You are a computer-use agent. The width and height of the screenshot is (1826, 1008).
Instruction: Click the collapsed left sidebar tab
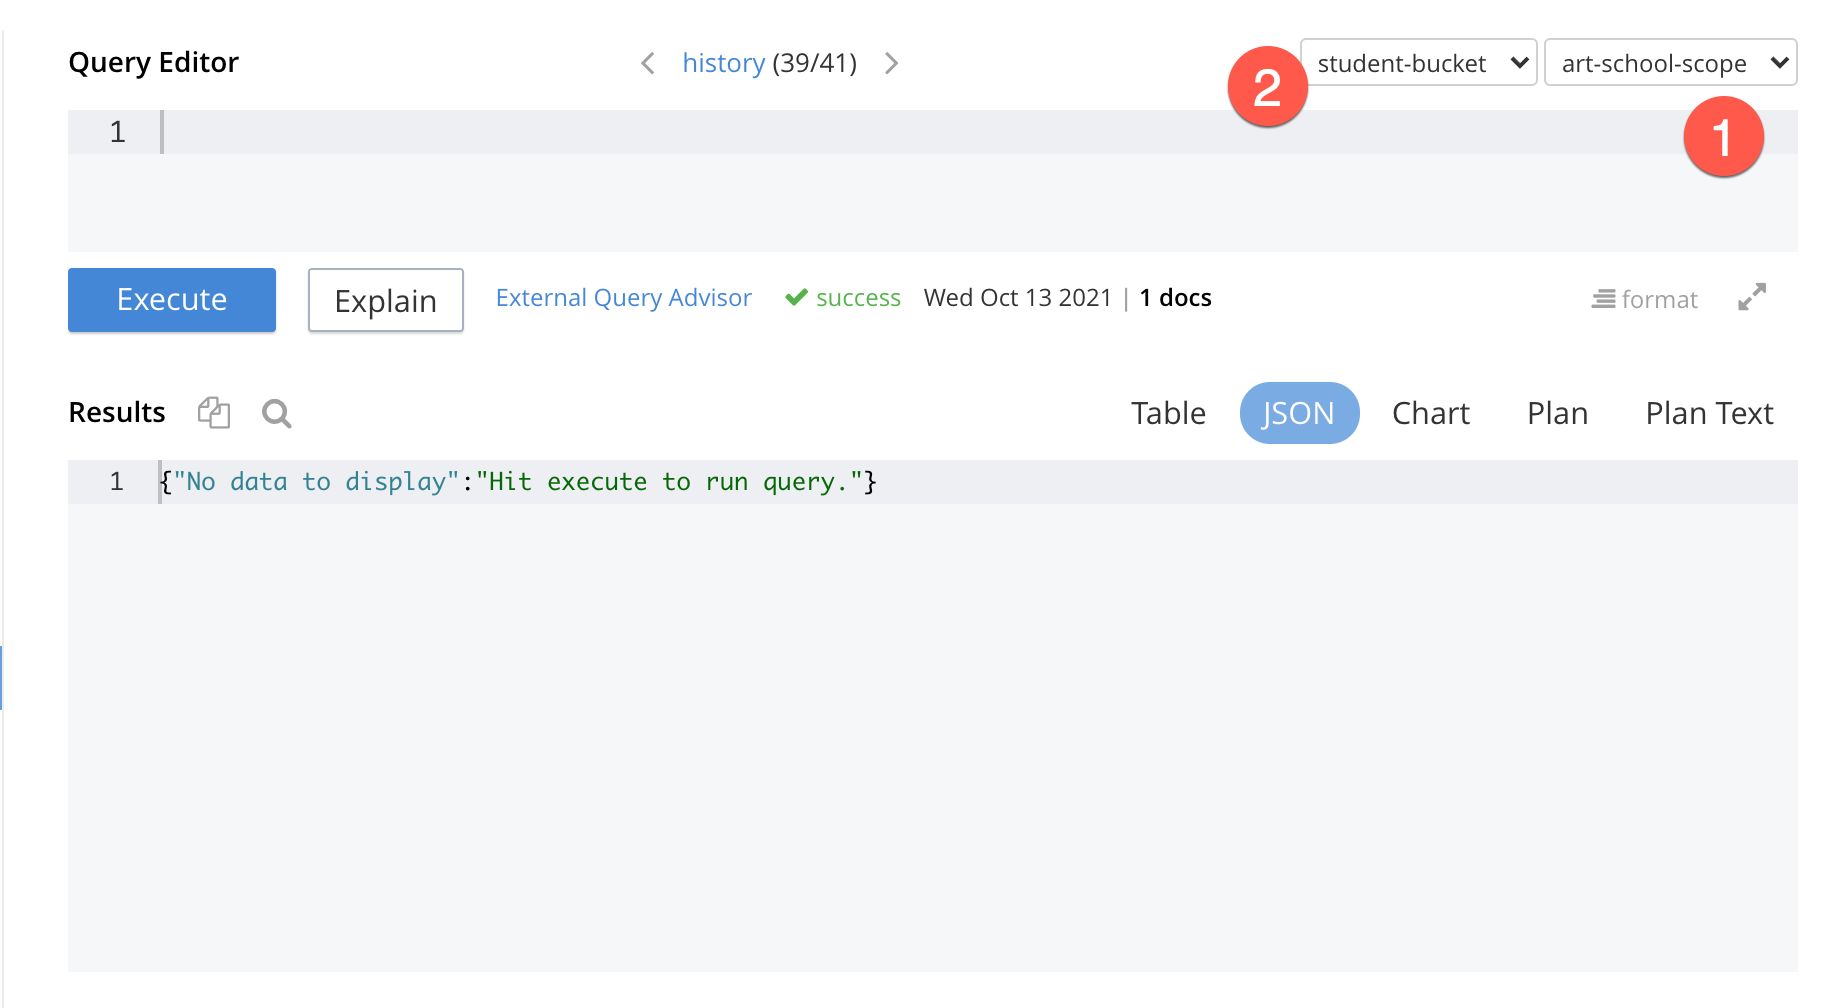3,677
